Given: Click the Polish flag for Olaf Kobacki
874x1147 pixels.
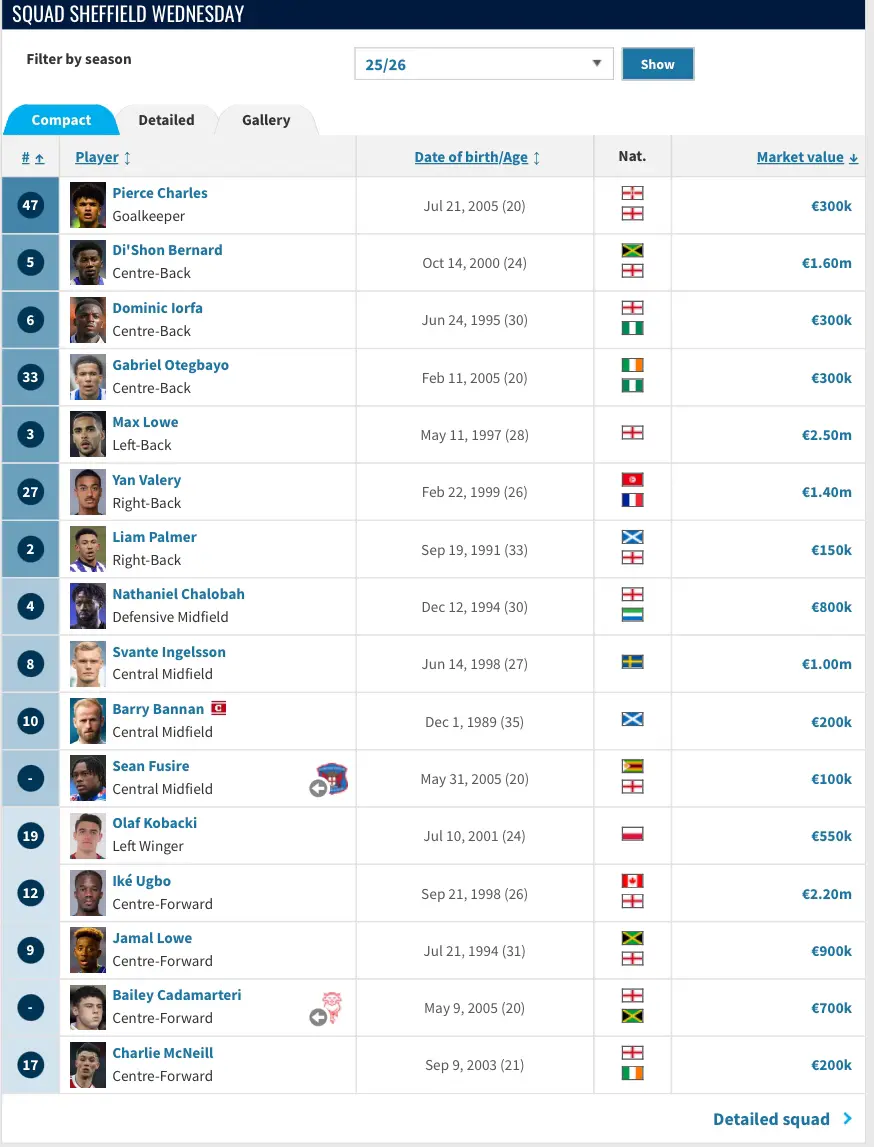Looking at the screenshot, I should point(632,834).
